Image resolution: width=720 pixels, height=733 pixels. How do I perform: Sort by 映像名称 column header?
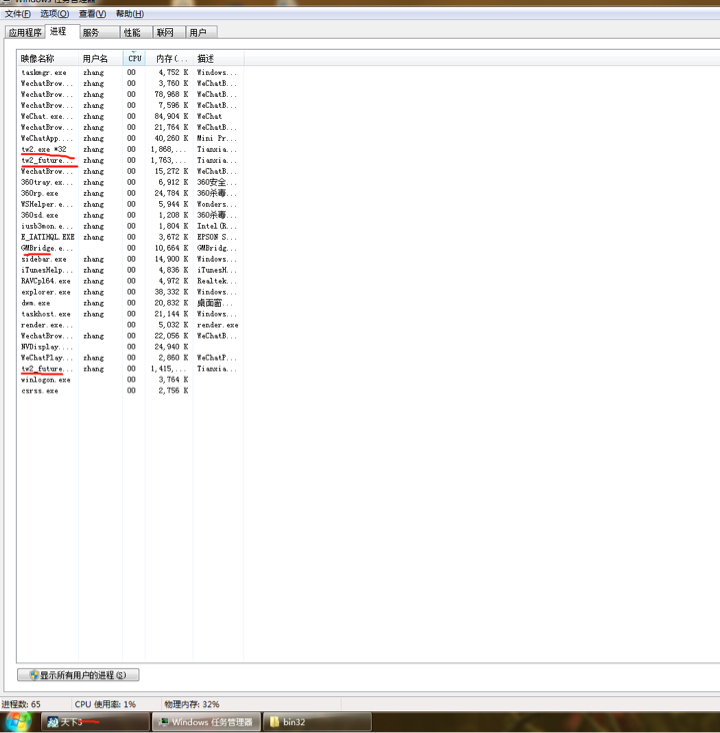pos(47,58)
